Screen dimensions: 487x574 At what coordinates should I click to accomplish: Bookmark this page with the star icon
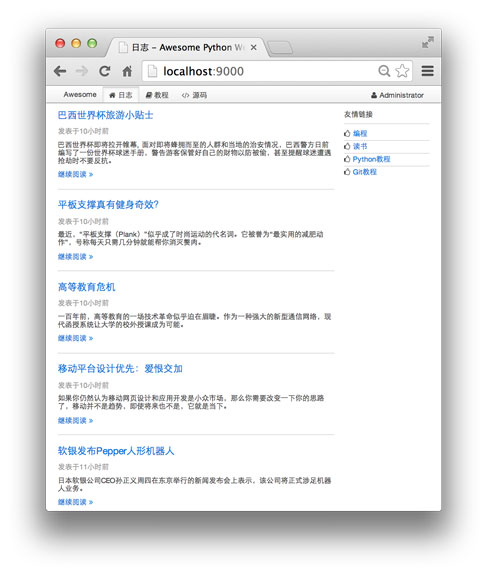[402, 71]
